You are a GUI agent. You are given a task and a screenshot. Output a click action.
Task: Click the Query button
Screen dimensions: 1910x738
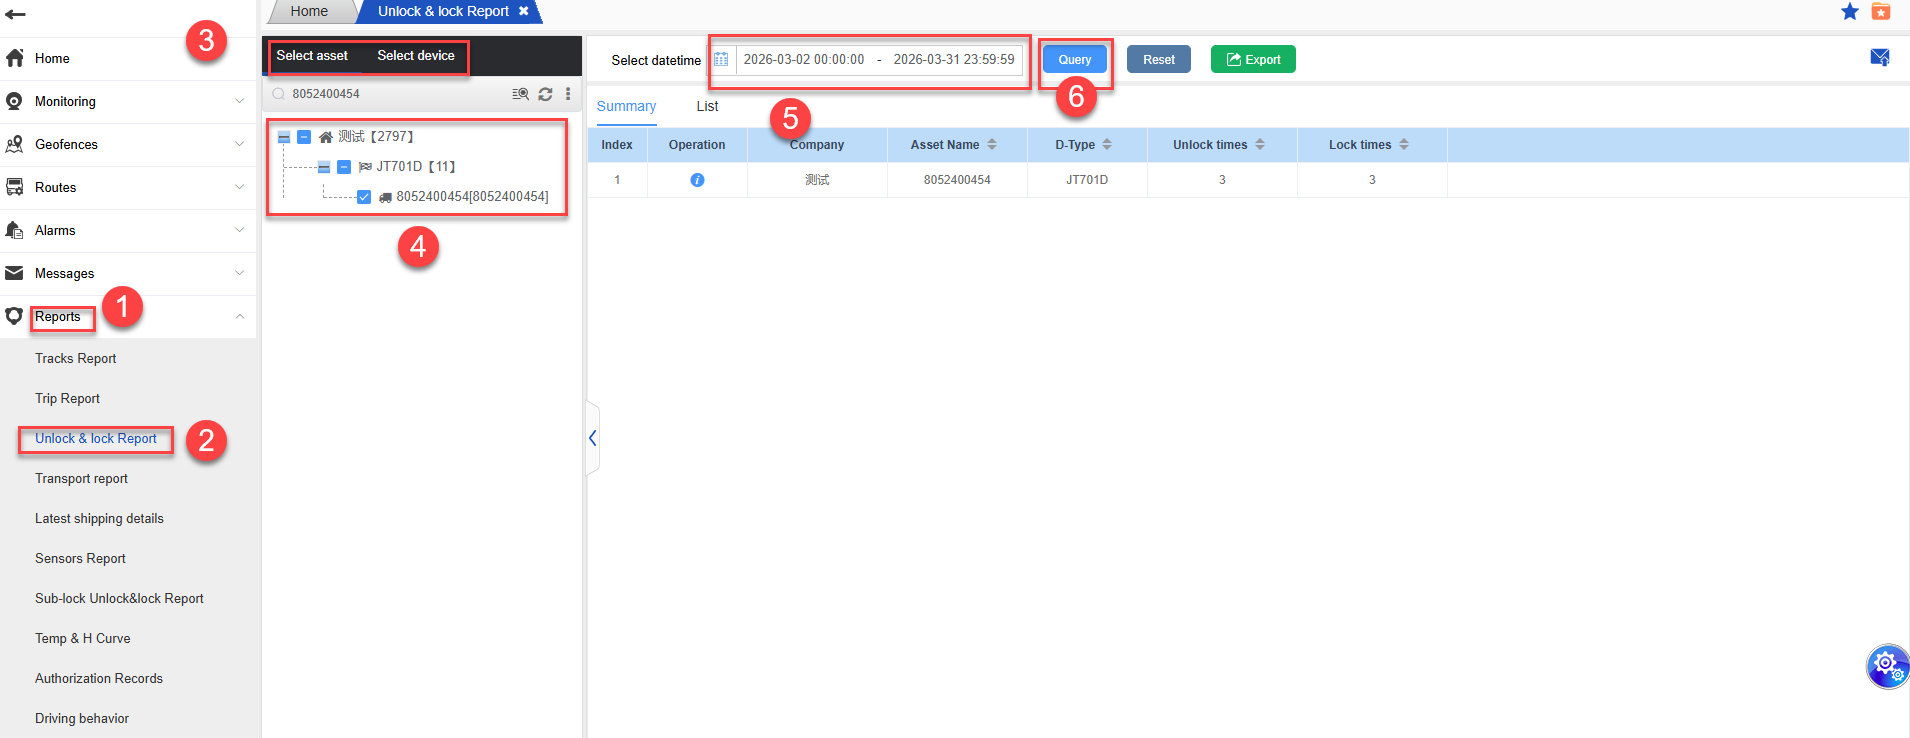1074,60
